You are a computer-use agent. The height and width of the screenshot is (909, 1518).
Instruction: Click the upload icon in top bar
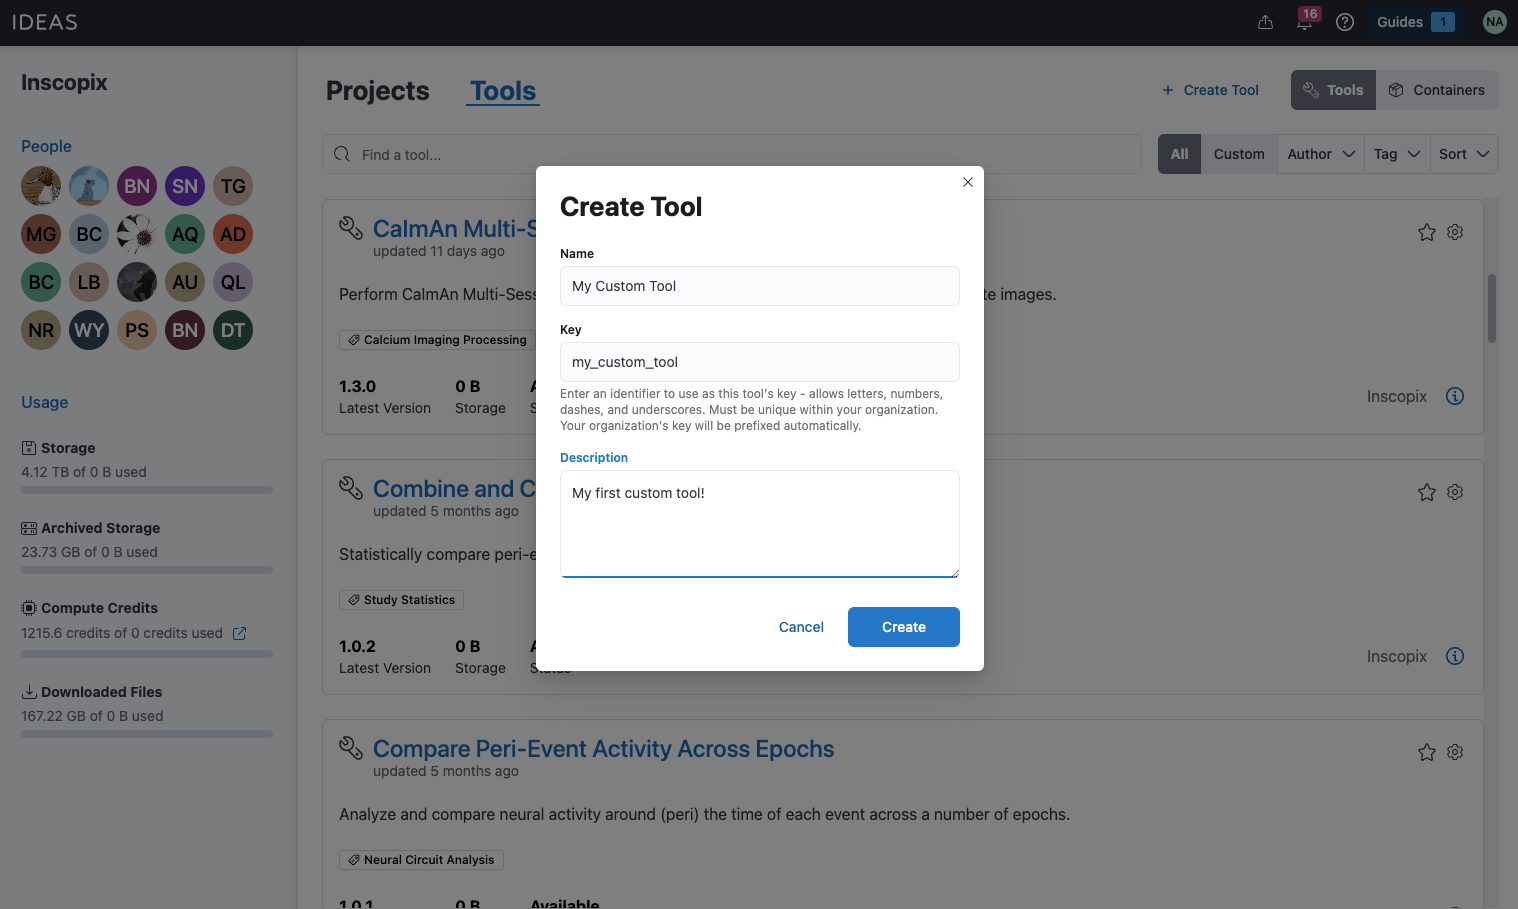click(1265, 22)
